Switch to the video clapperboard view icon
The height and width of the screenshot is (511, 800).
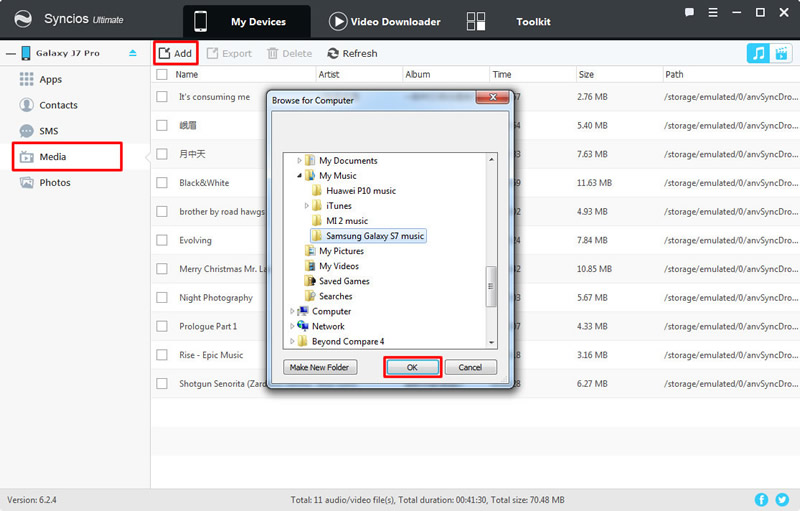(x=781, y=53)
